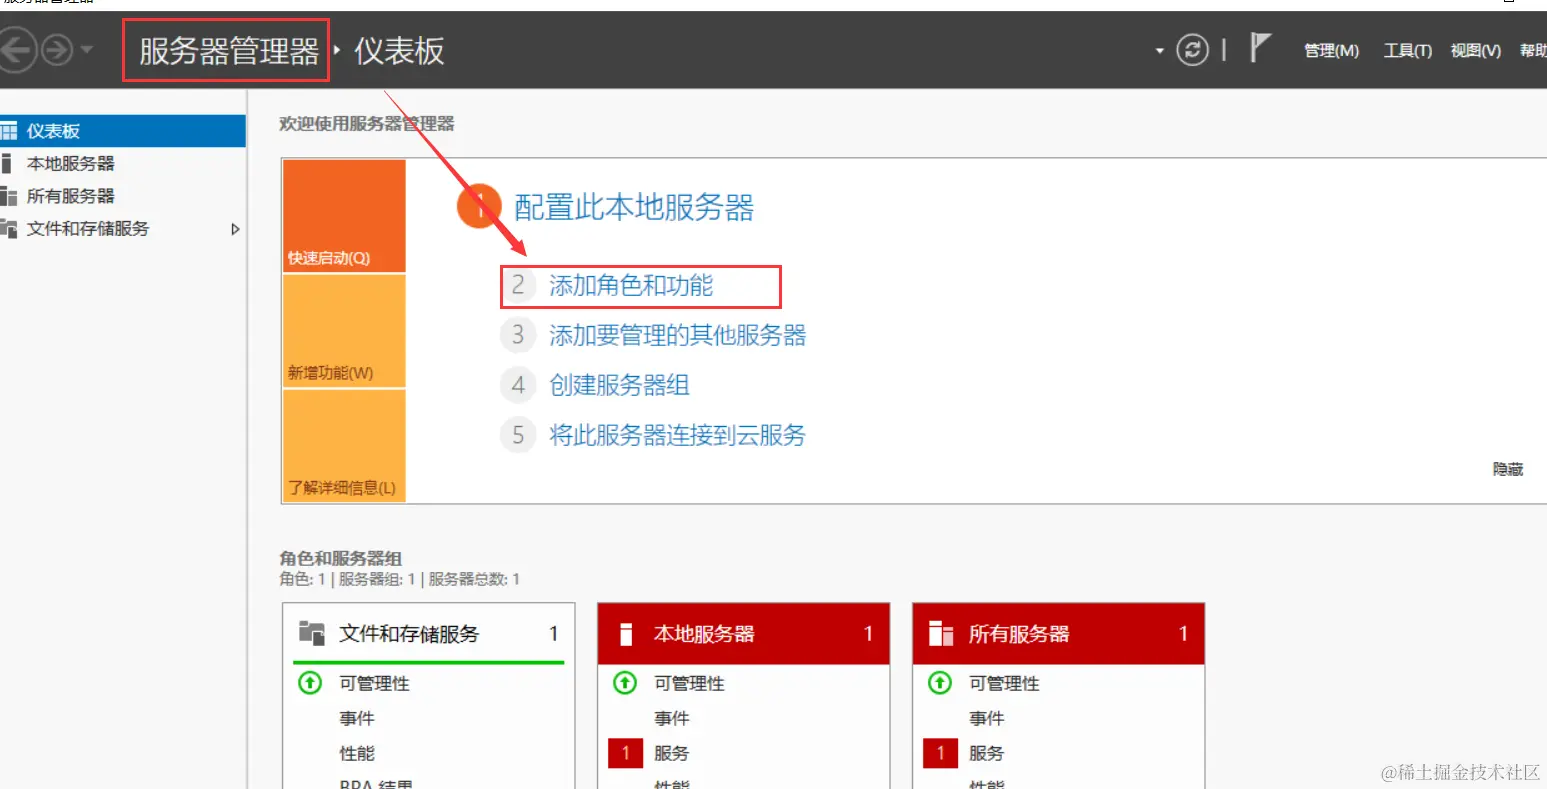This screenshot has width=1547, height=789.
Task: Open 本地服务器 tile header
Action: pyautogui.click(x=743, y=633)
